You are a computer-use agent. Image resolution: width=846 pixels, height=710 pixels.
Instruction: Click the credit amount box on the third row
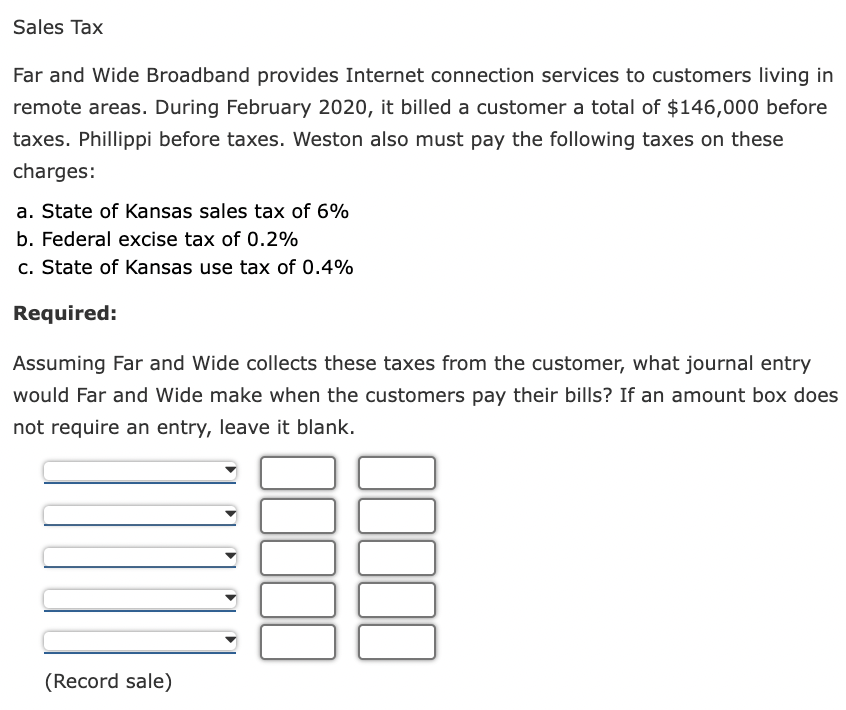coord(396,556)
